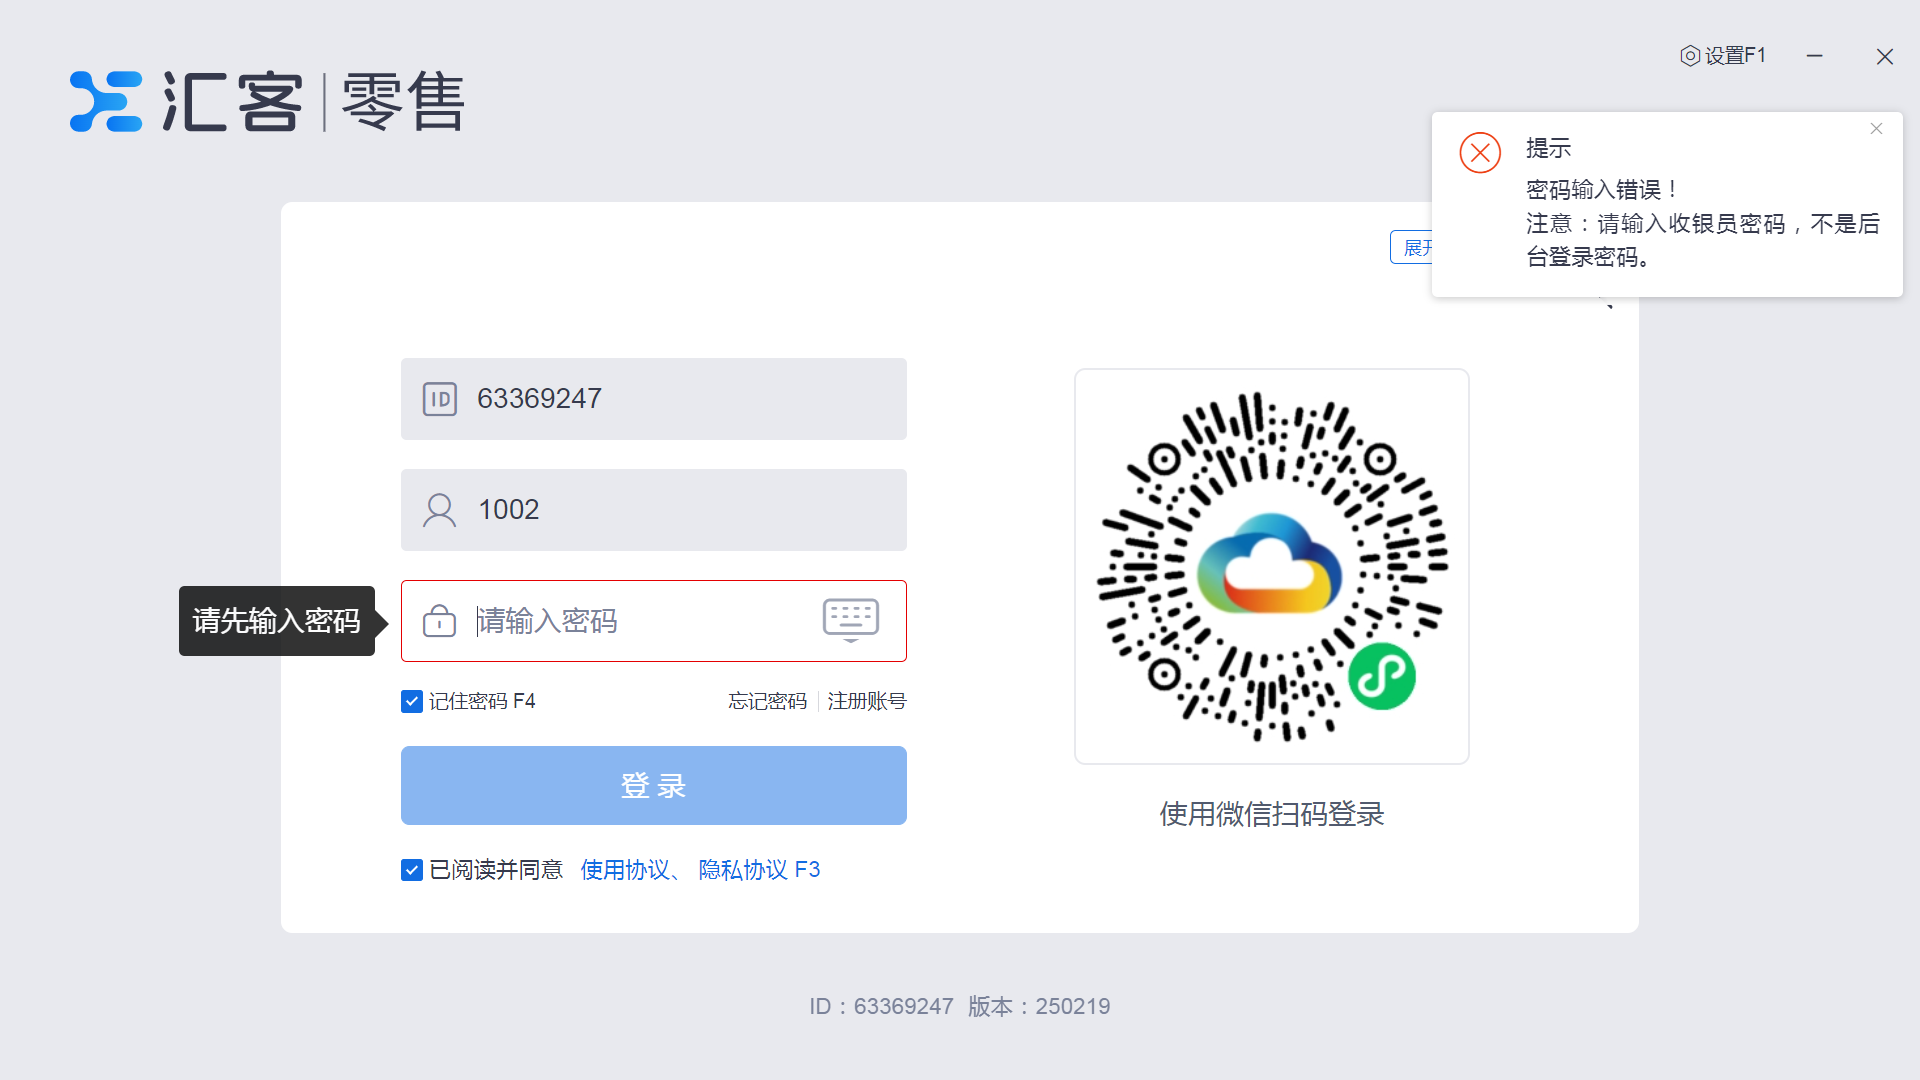The height and width of the screenshot is (1080, 1920).
Task: Open the 使用协议 link
Action: click(x=625, y=870)
